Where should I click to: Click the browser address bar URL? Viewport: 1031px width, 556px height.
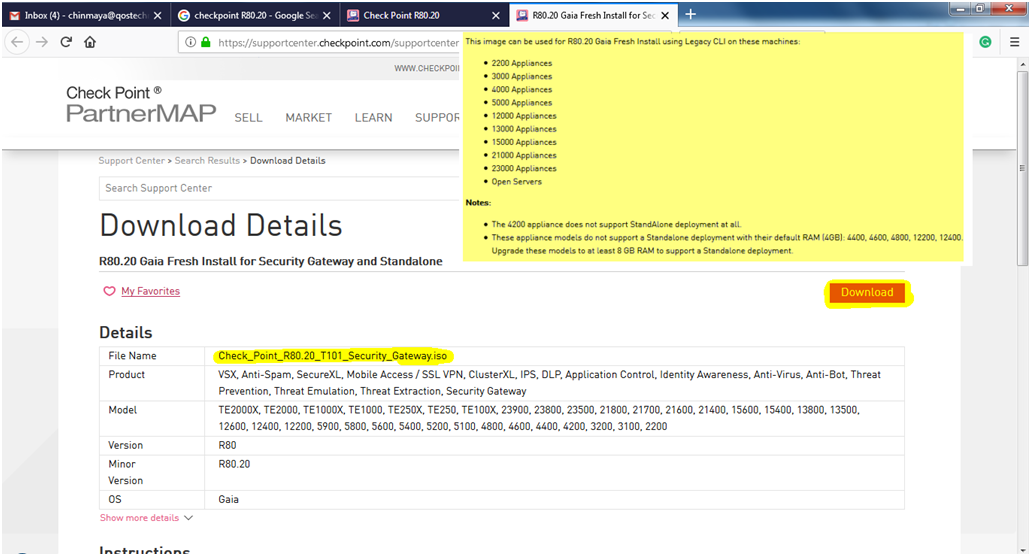[x=338, y=43]
